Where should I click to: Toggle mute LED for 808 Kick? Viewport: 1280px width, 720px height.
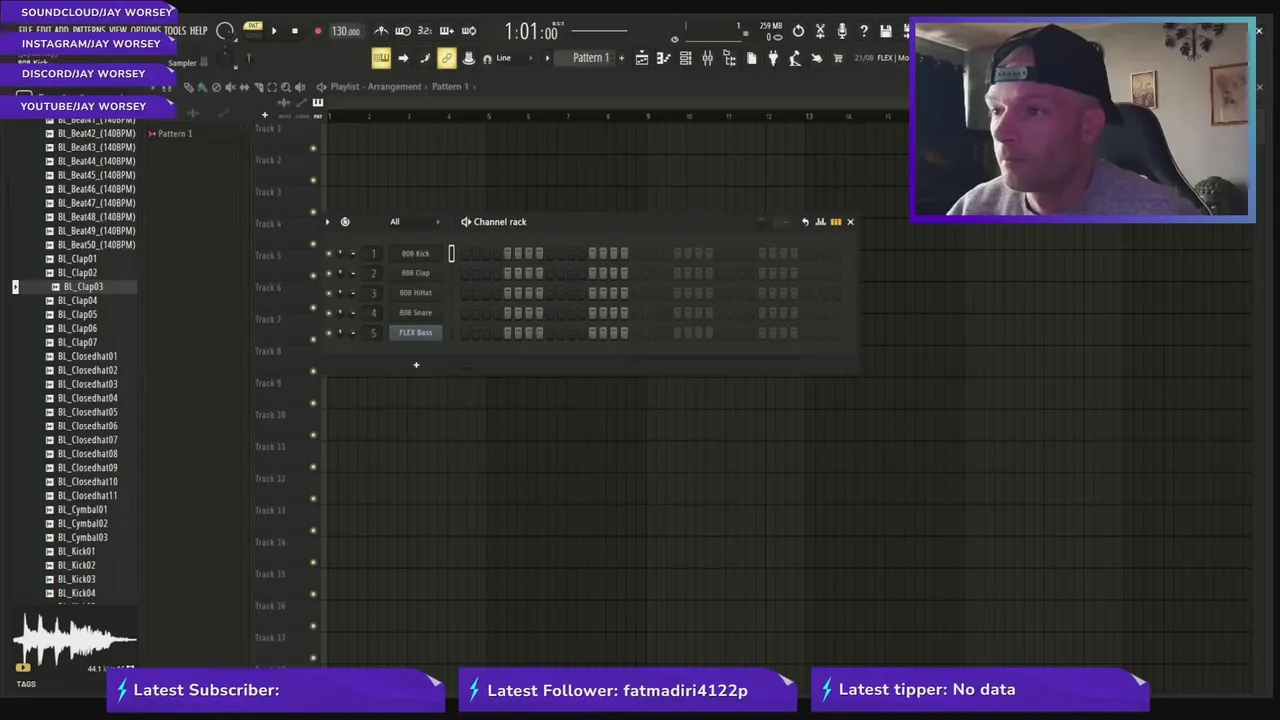(328, 254)
